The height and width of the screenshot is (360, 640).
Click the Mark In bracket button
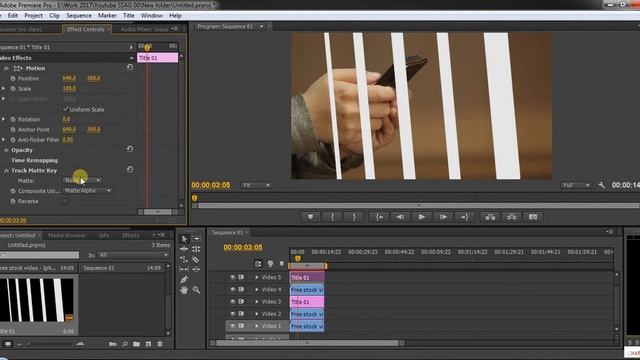(332, 217)
